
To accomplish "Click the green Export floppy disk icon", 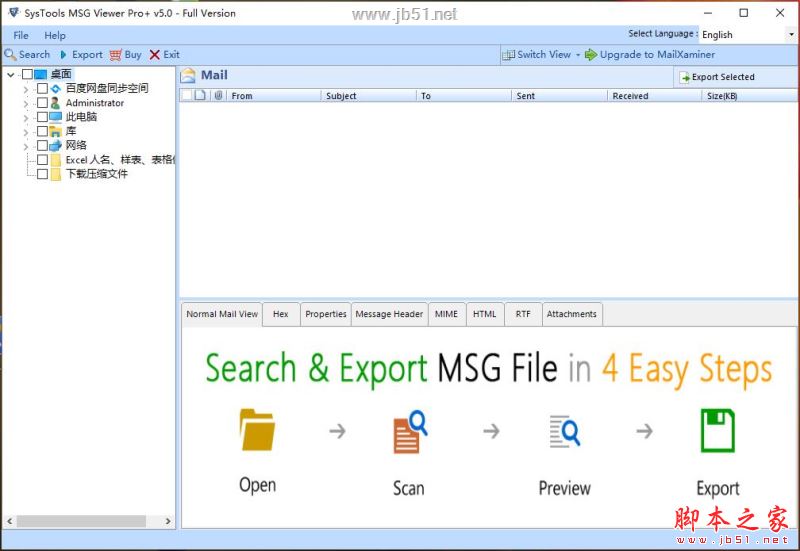I will (718, 431).
